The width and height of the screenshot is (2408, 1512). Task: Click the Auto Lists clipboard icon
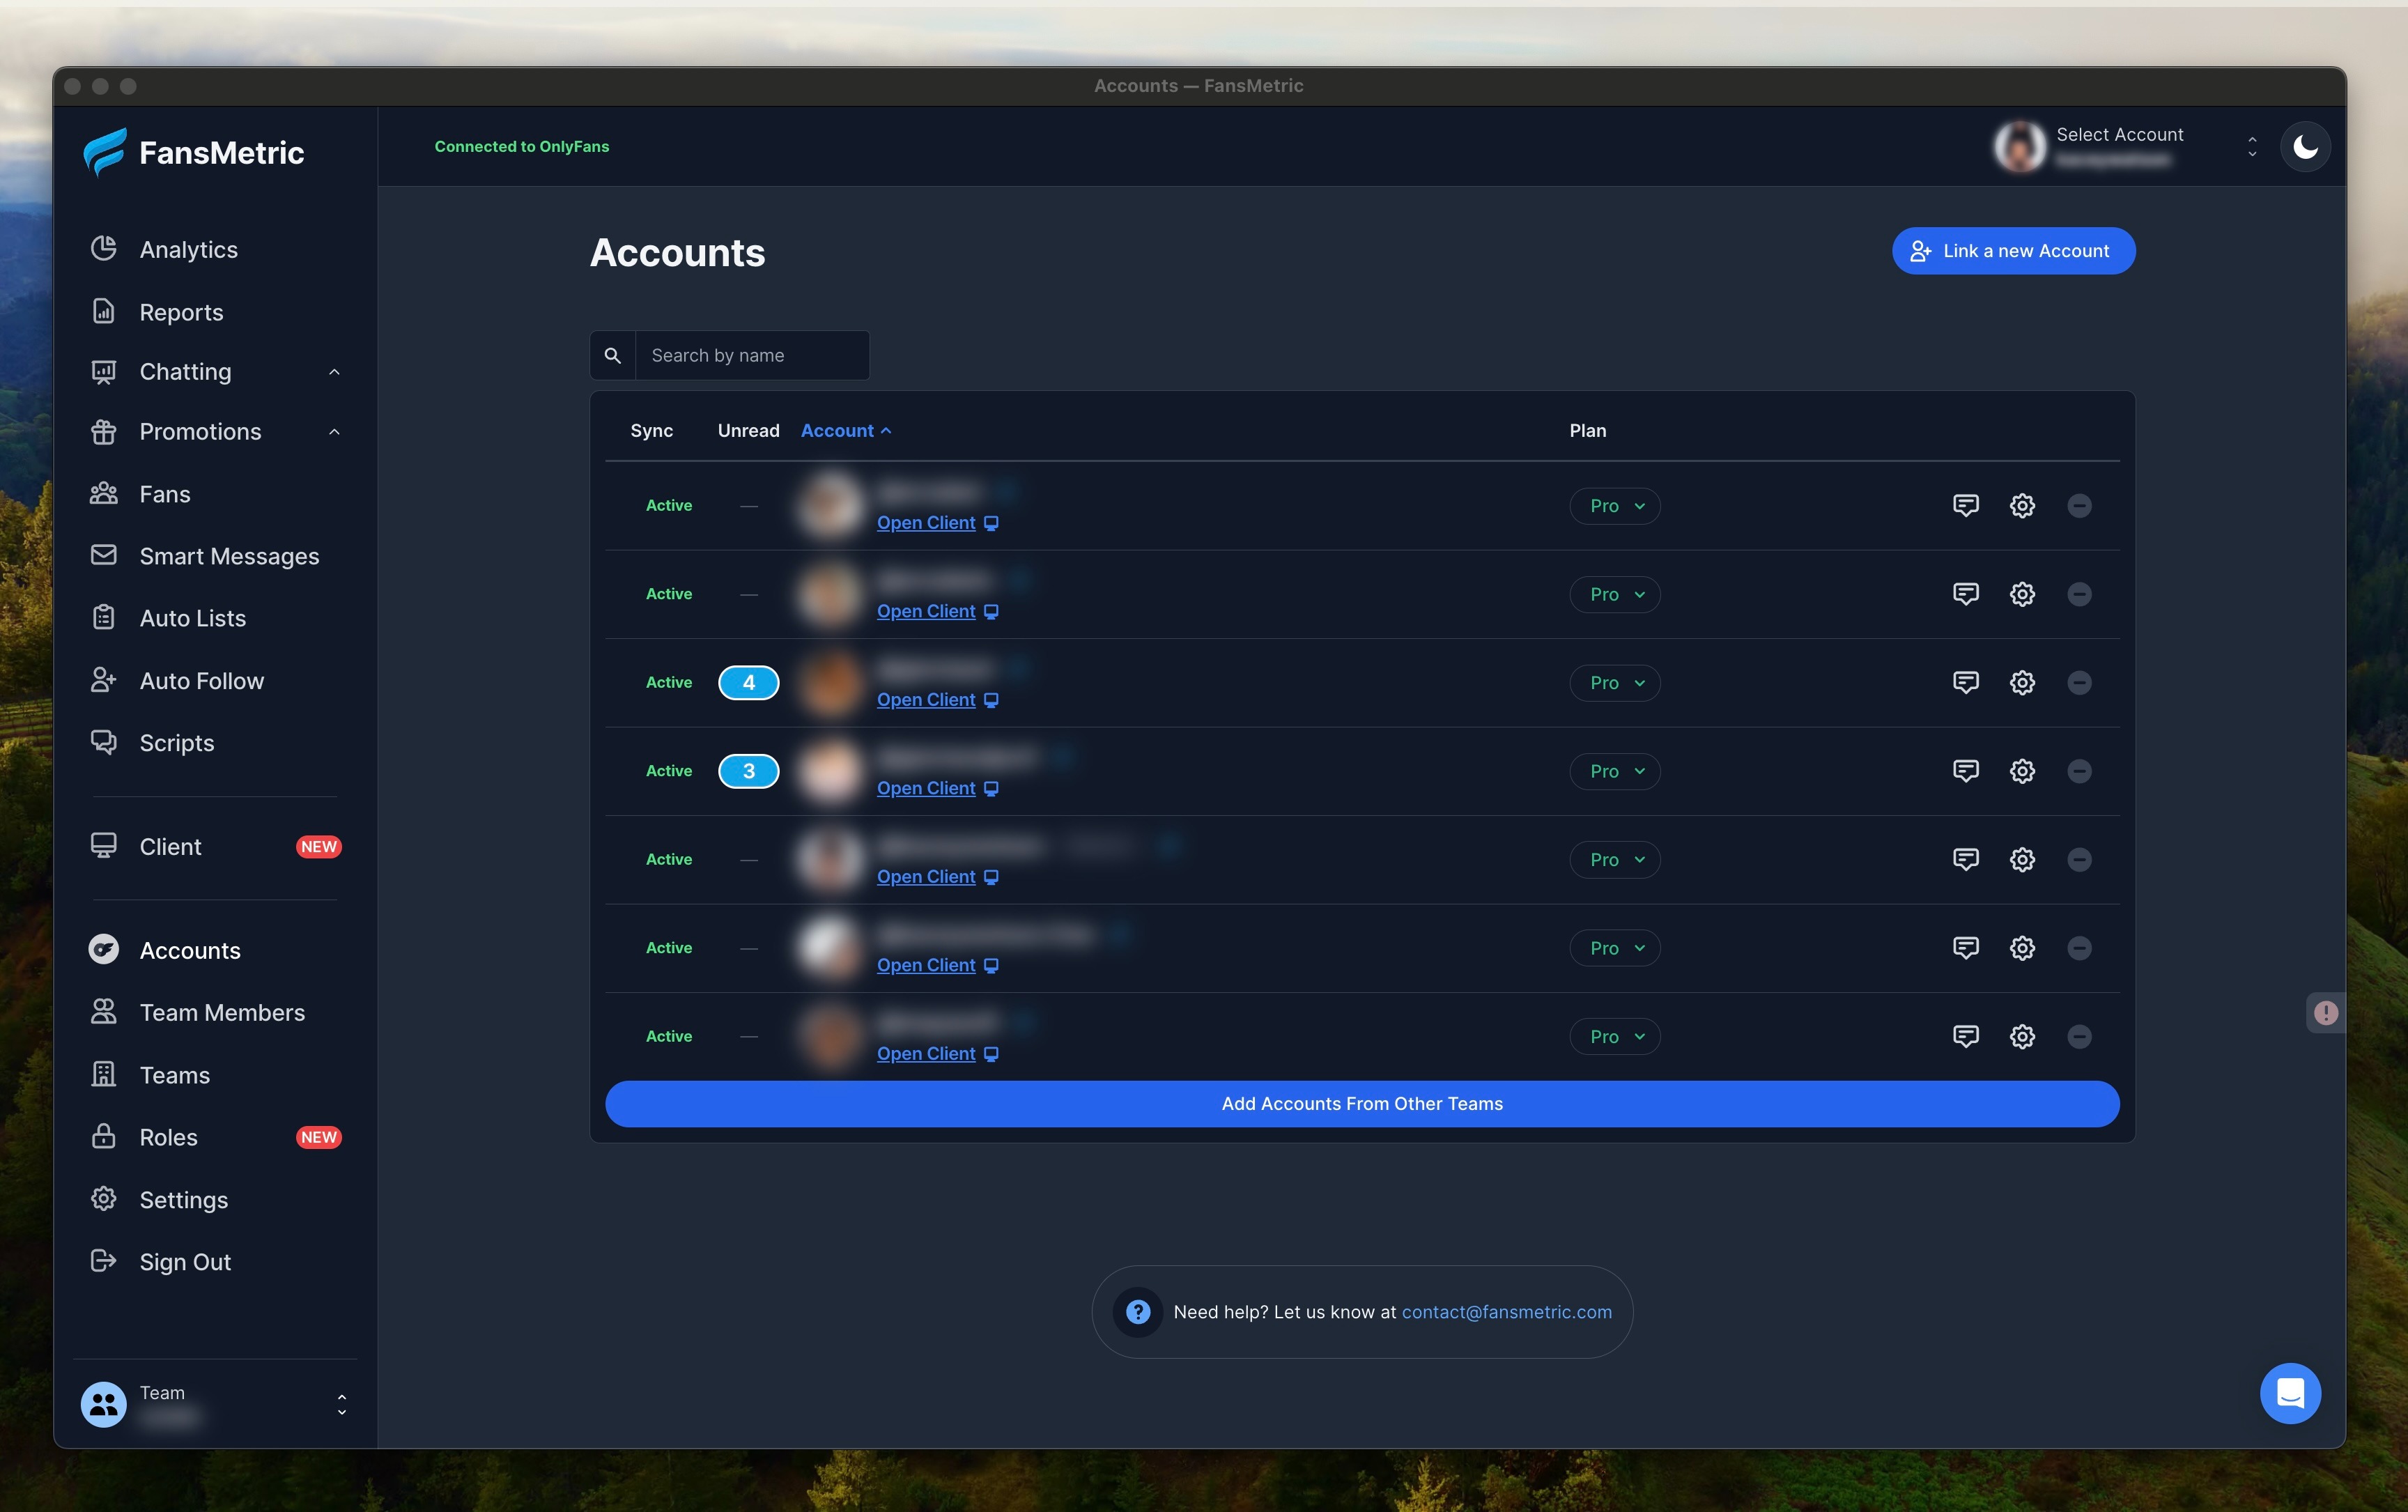[104, 618]
